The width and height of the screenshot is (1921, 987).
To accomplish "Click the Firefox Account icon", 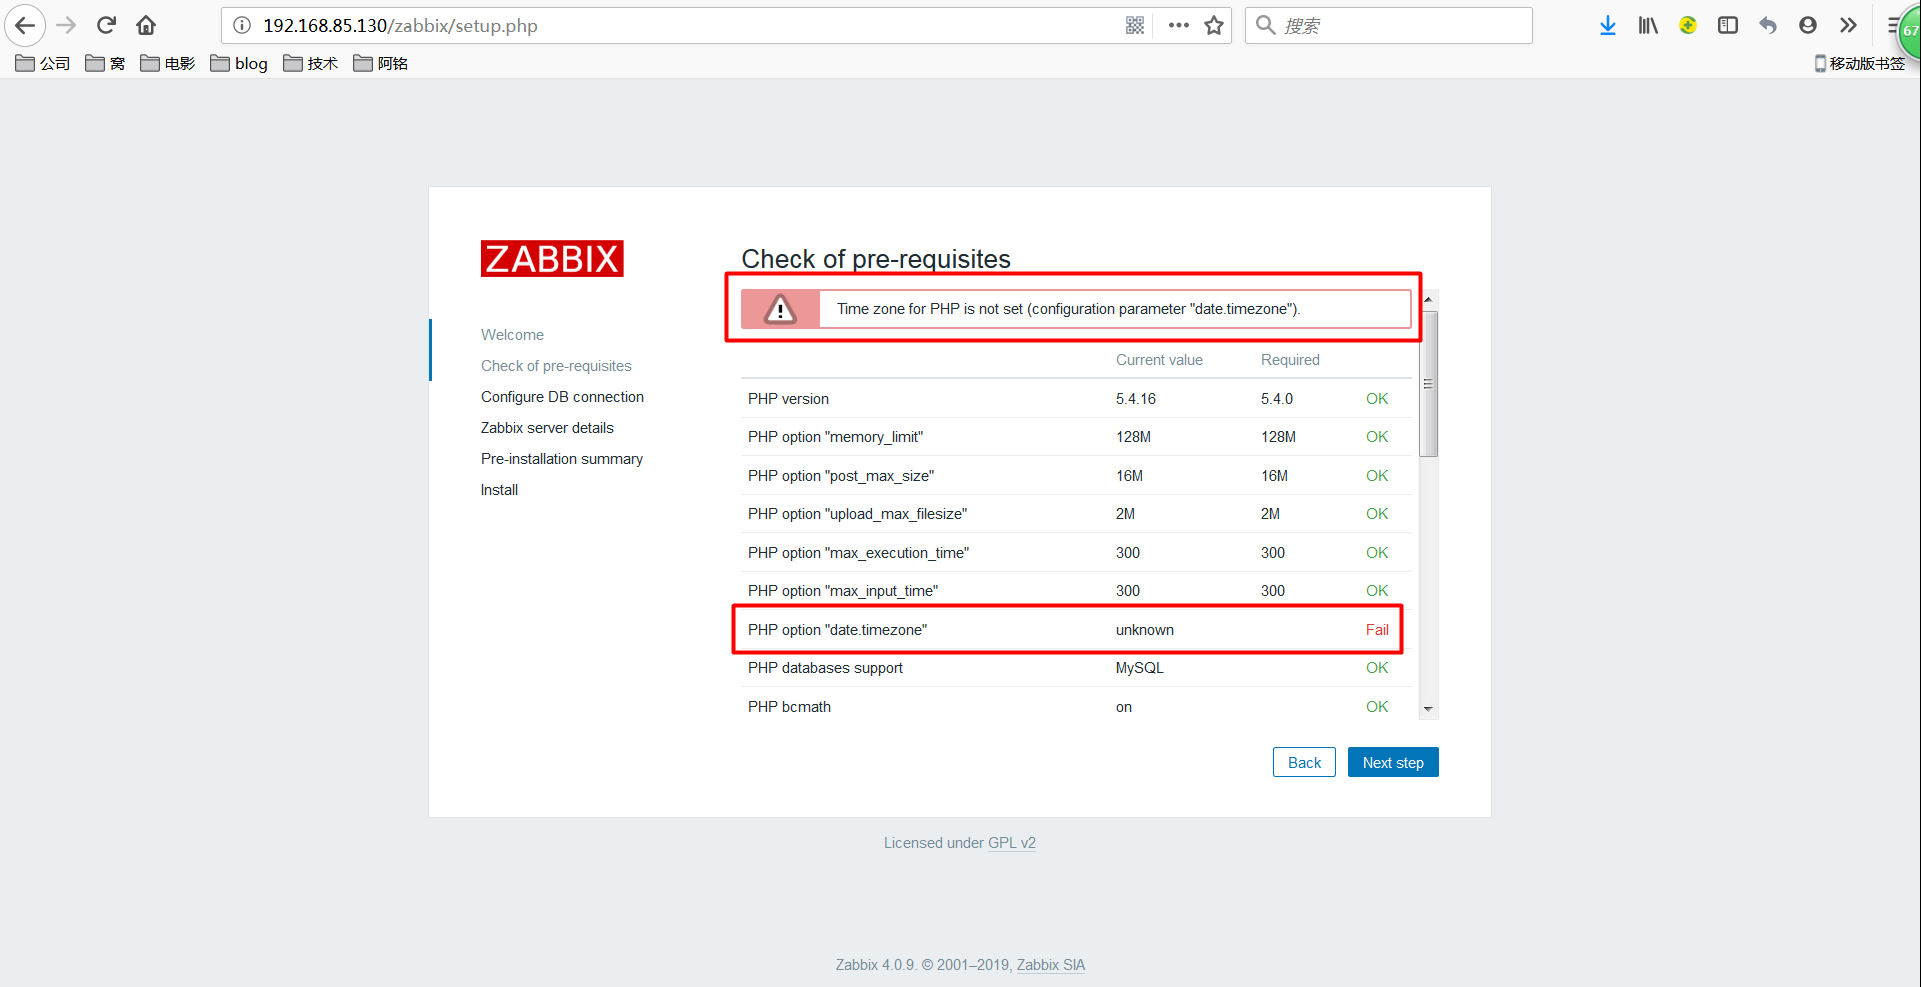I will (1807, 25).
